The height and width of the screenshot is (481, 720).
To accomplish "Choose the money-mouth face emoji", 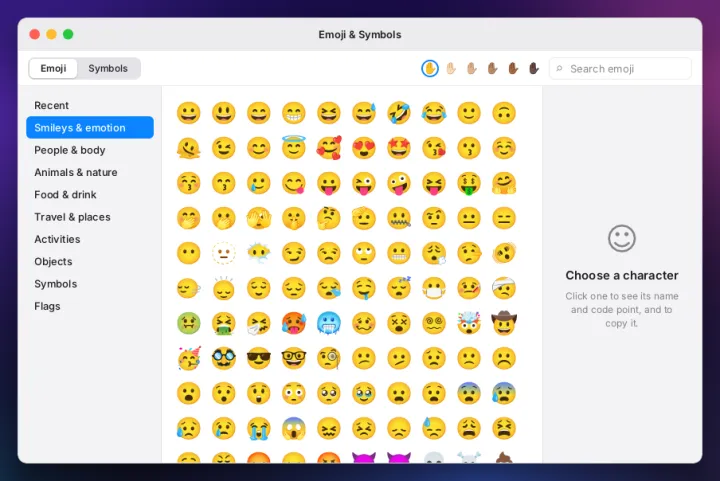I will point(469,184).
